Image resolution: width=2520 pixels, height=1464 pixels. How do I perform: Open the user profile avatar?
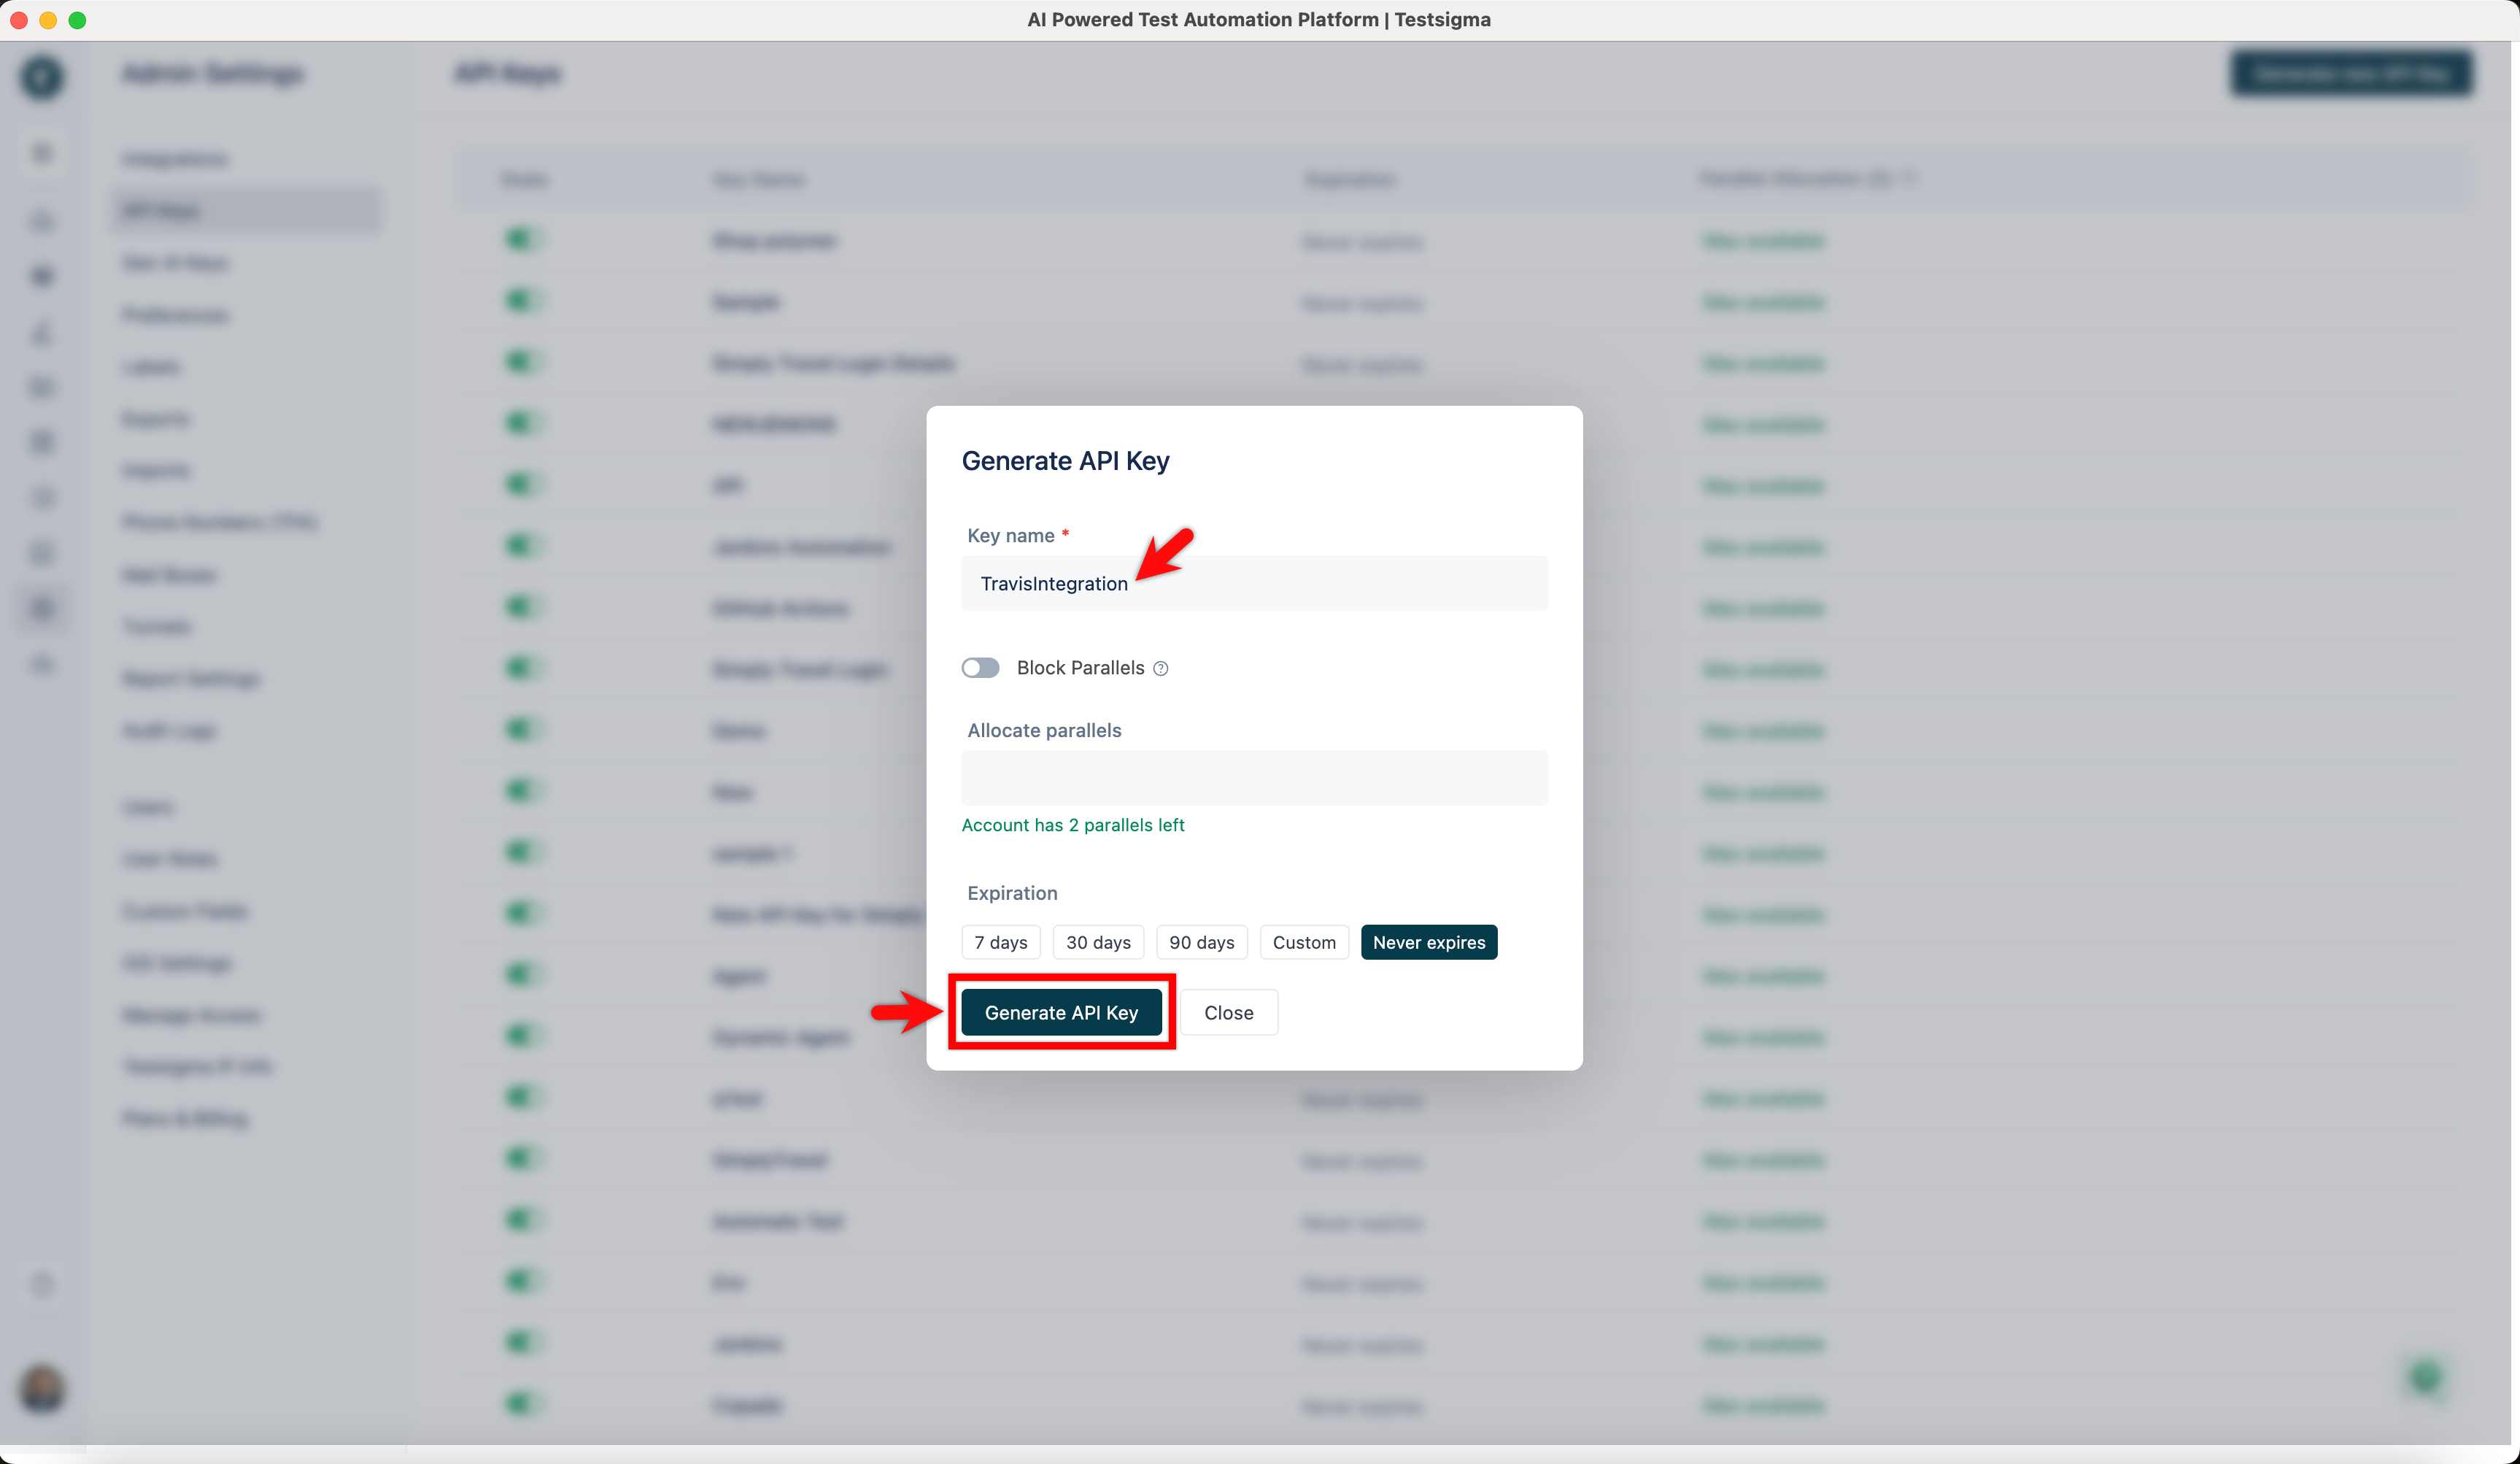coord(42,1389)
